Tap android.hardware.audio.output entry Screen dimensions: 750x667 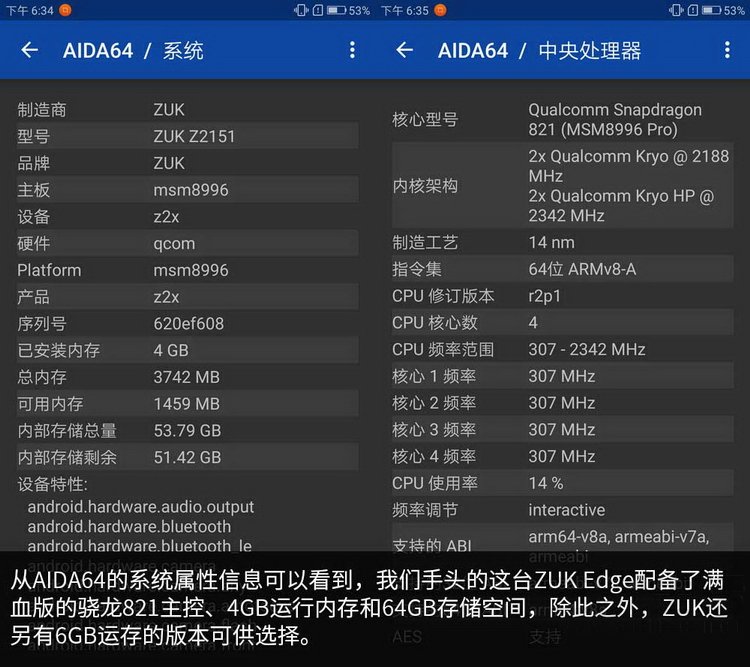[141, 507]
